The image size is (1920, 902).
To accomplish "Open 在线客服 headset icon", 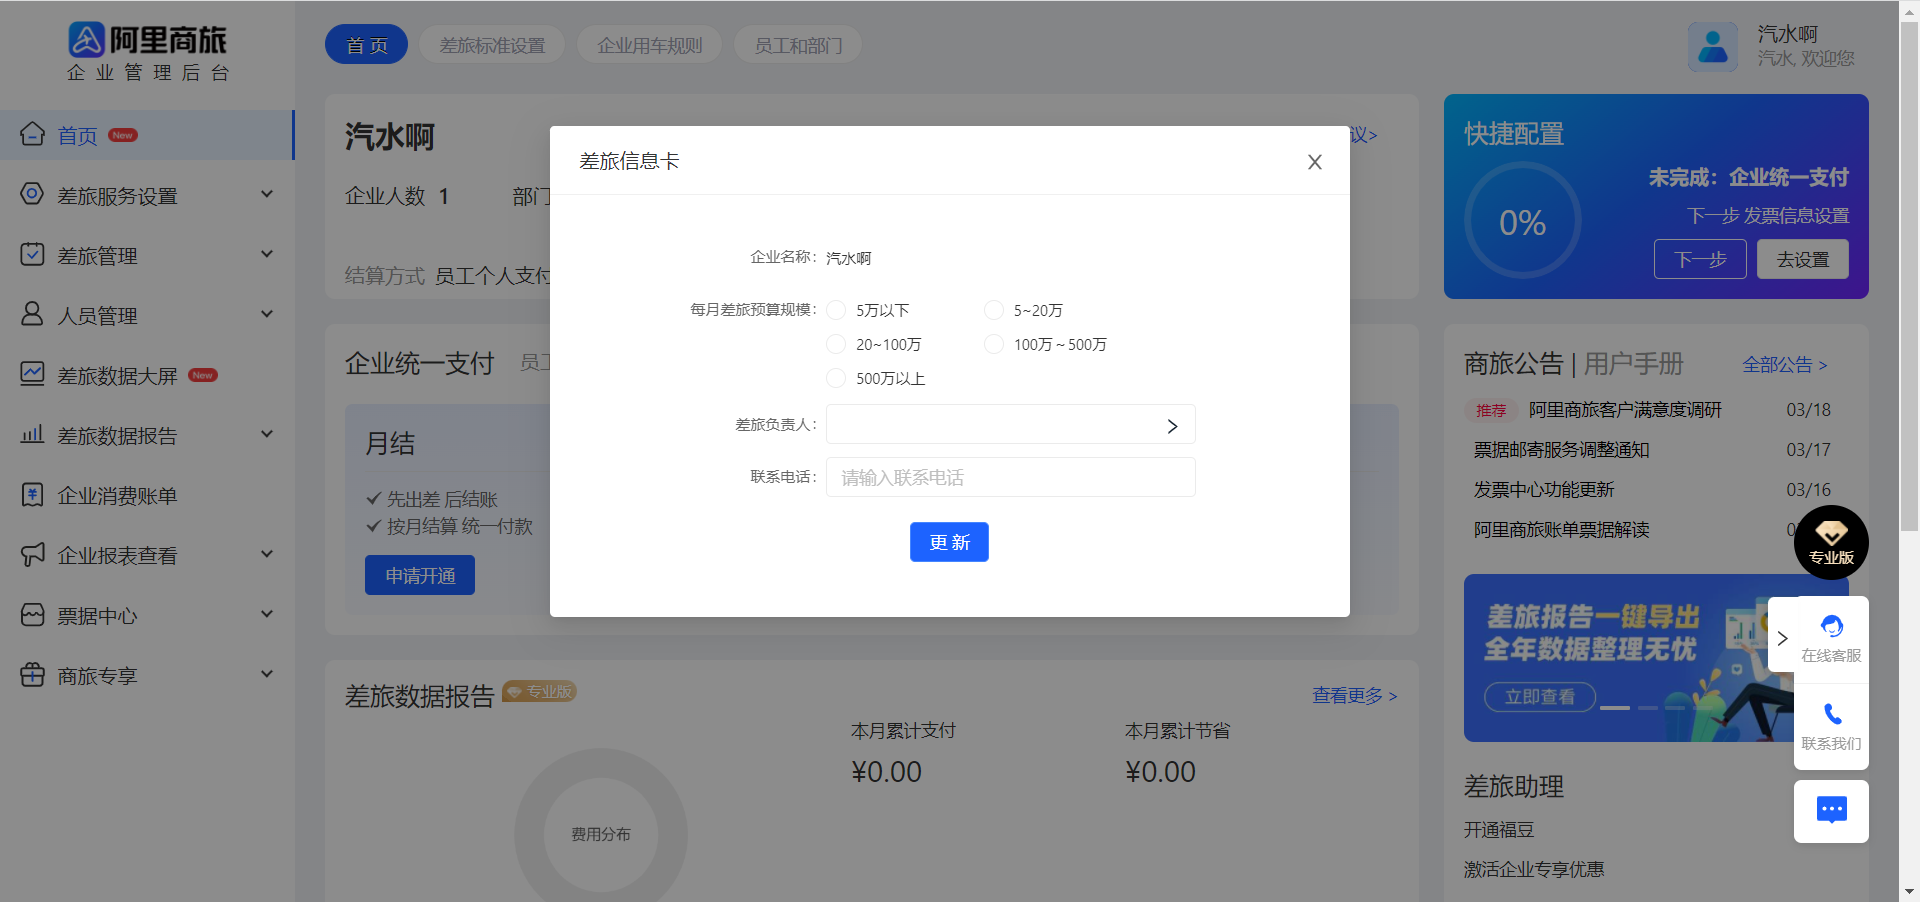I will tap(1832, 627).
